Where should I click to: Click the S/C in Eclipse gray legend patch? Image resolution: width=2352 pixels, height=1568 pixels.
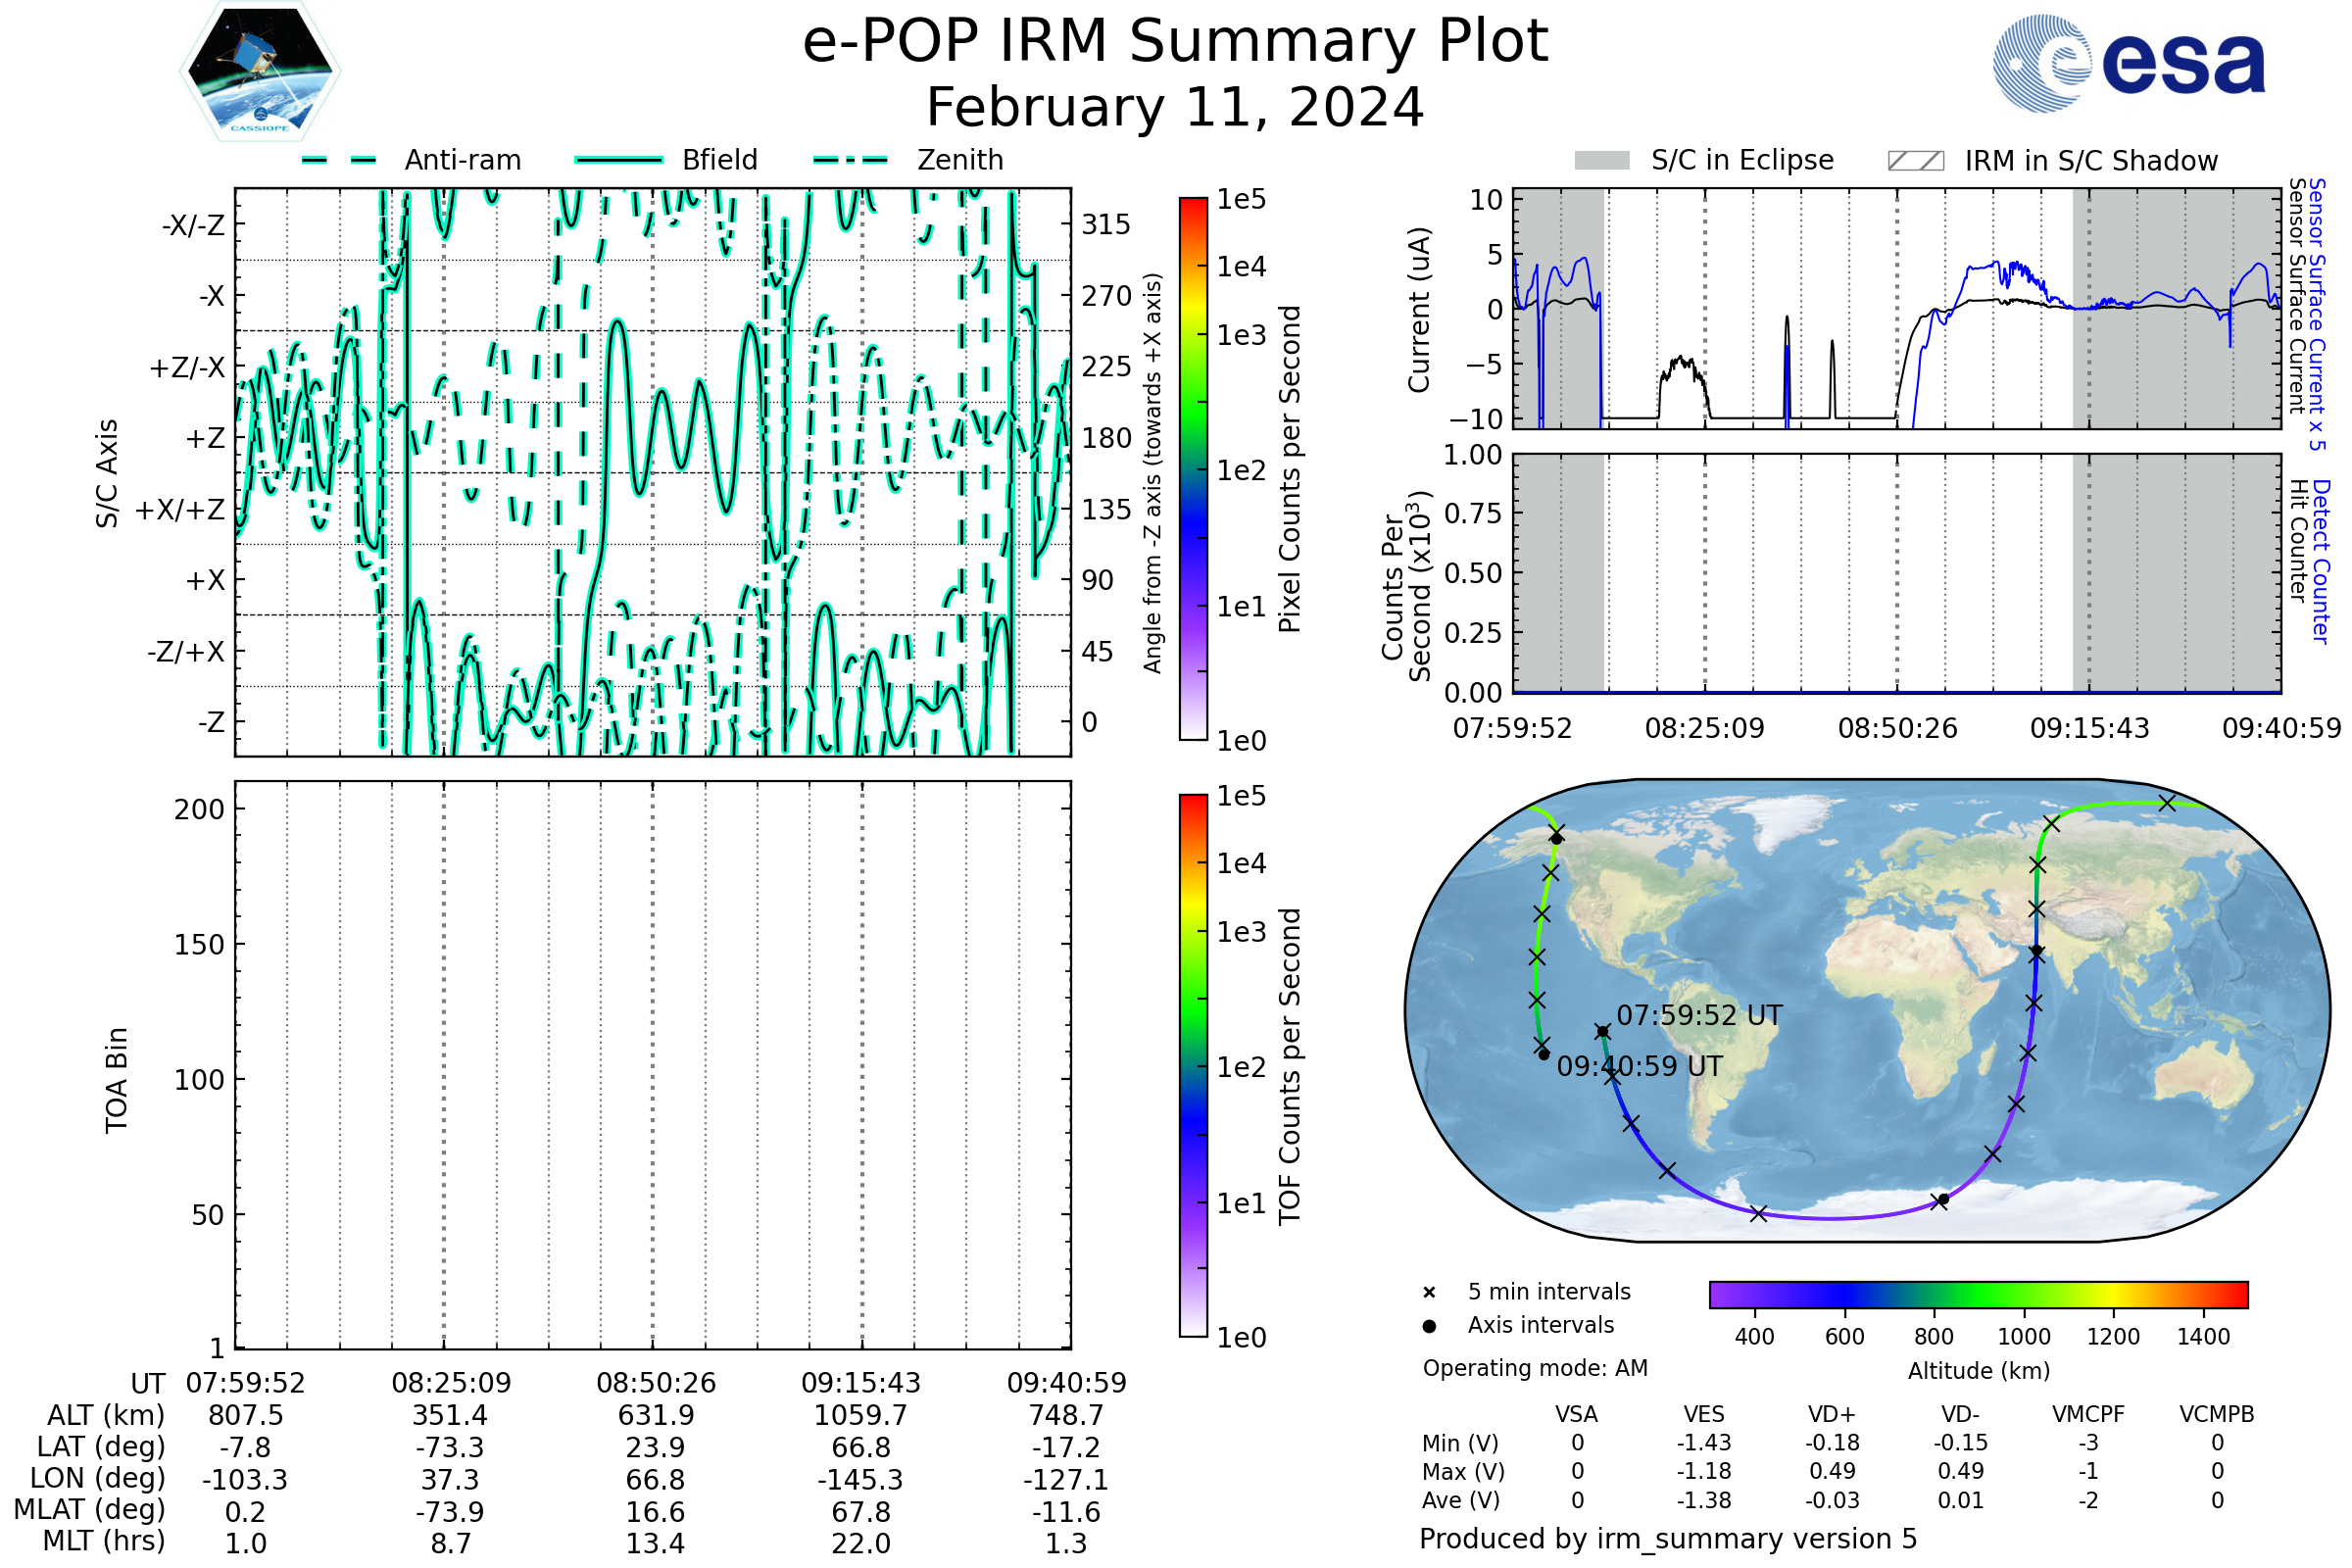click(x=1602, y=161)
